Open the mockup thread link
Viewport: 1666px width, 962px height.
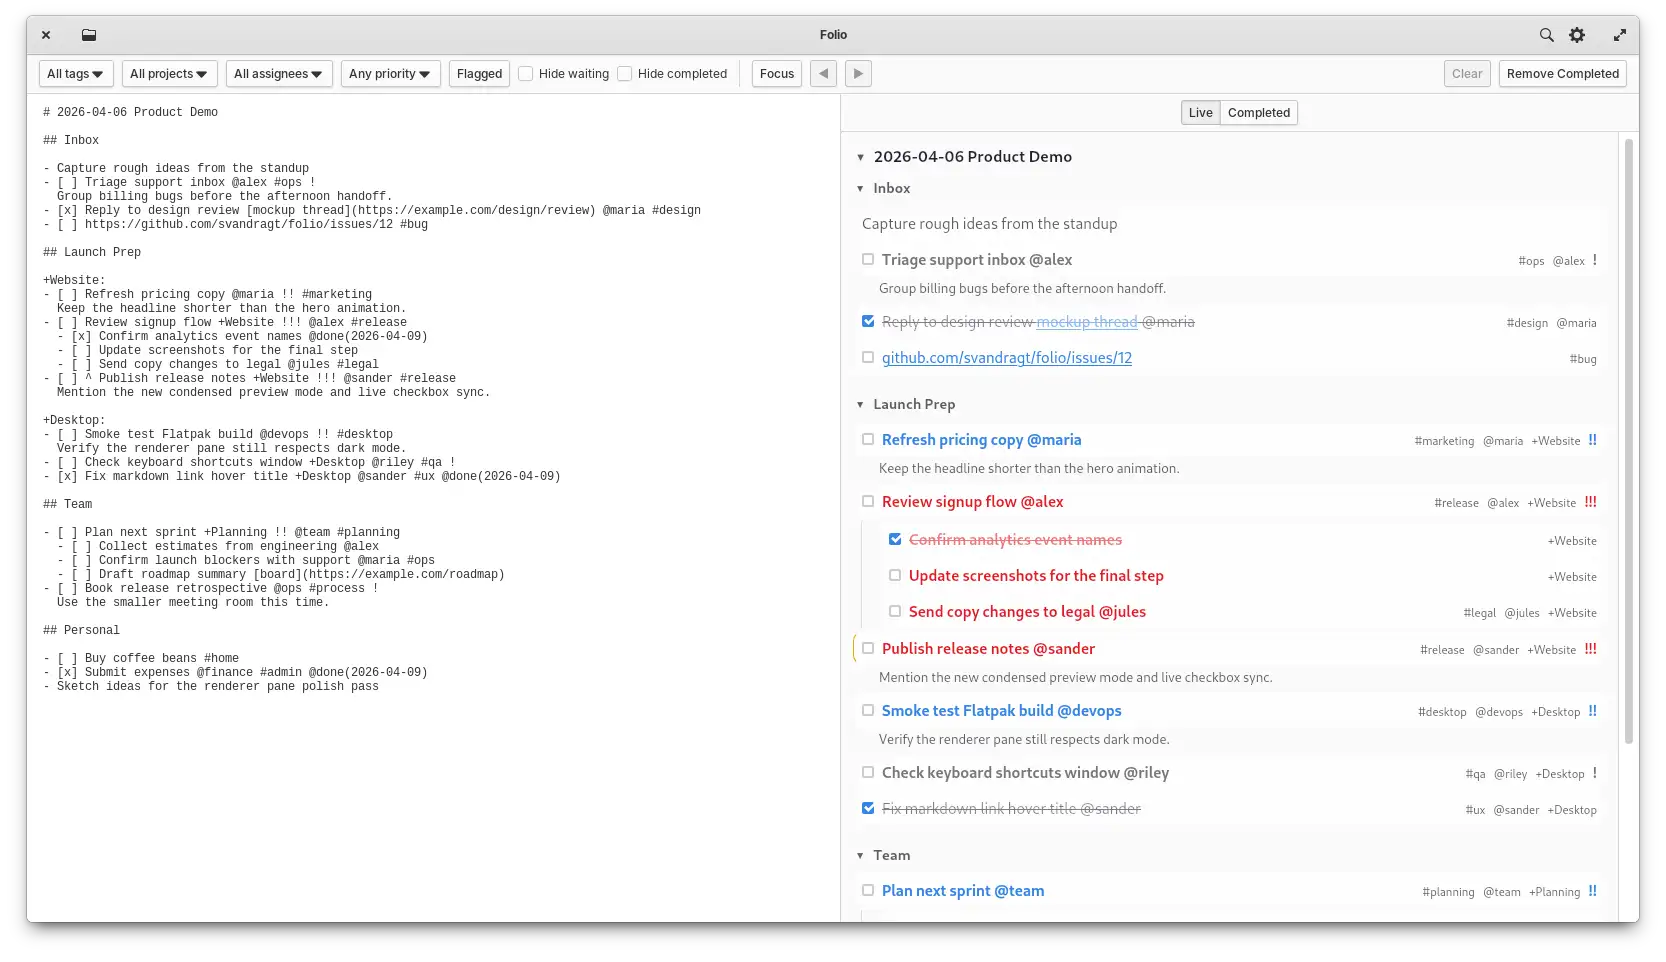point(1087,322)
